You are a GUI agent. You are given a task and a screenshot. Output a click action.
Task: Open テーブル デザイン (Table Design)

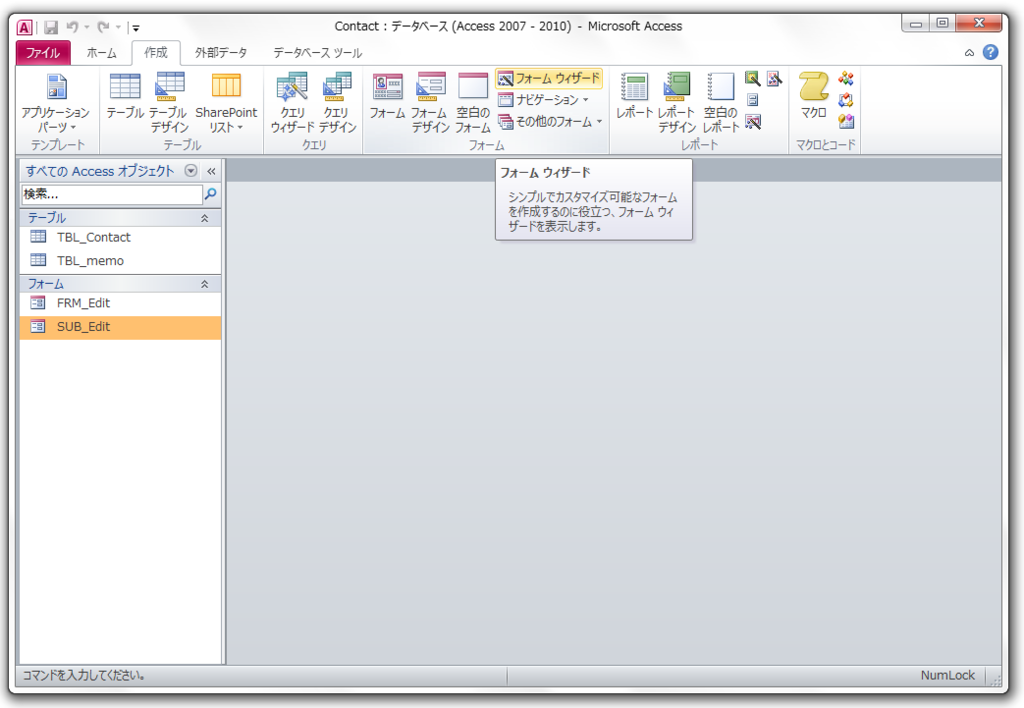click(x=169, y=103)
